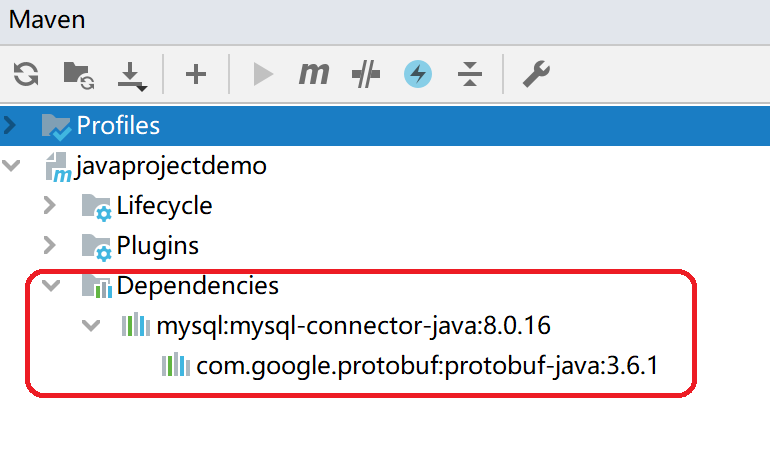Viewport: 770px width, 451px height.
Task: Expand the Plugins node arrow
Action: (51, 246)
